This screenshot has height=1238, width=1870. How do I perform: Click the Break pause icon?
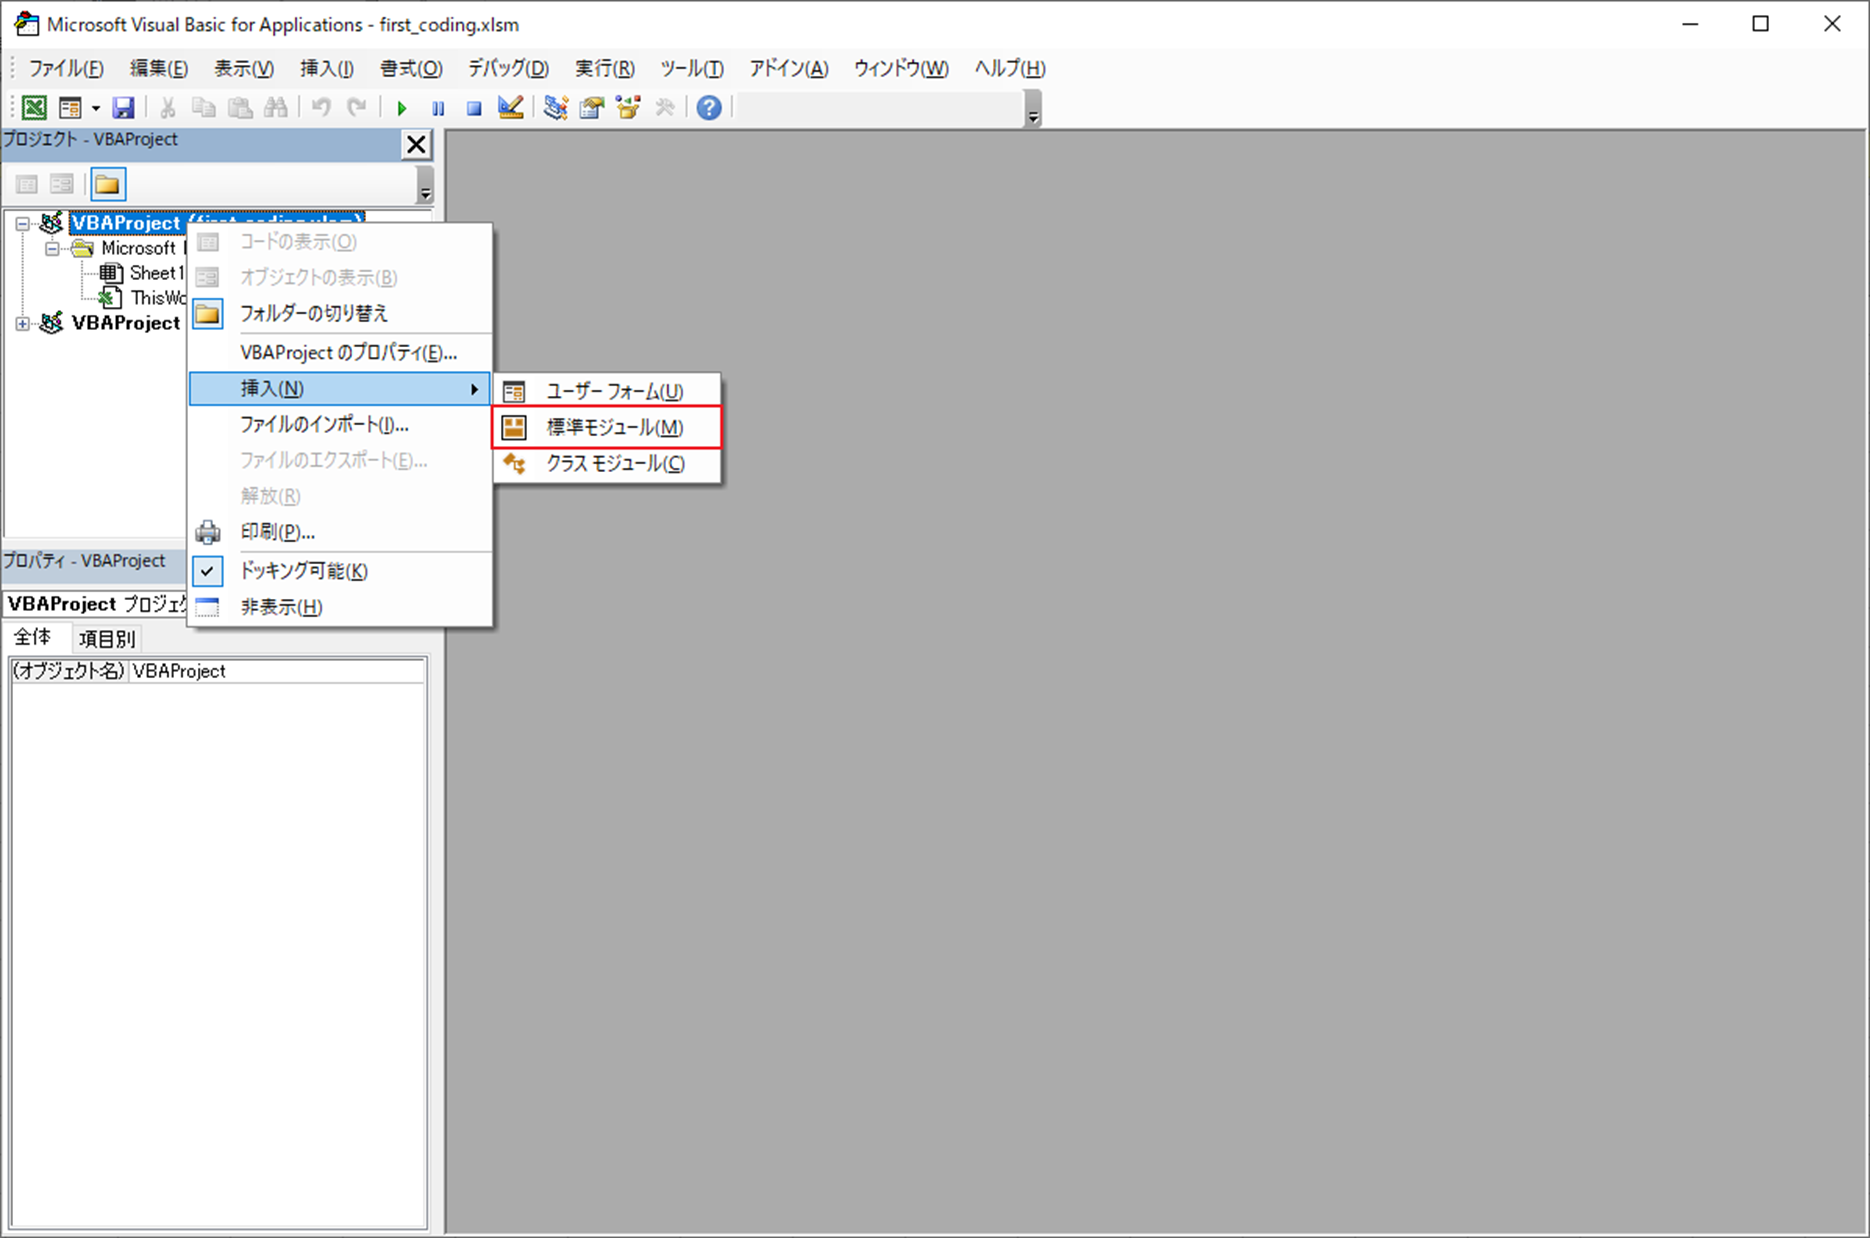pos(438,107)
